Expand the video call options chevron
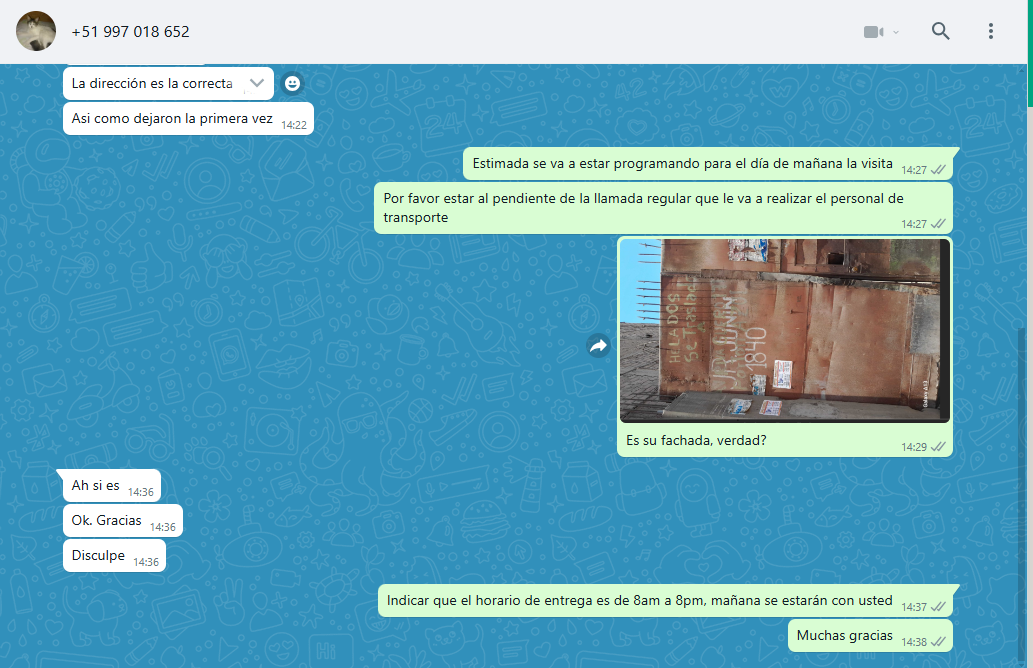This screenshot has height=668, width=1033. click(896, 32)
